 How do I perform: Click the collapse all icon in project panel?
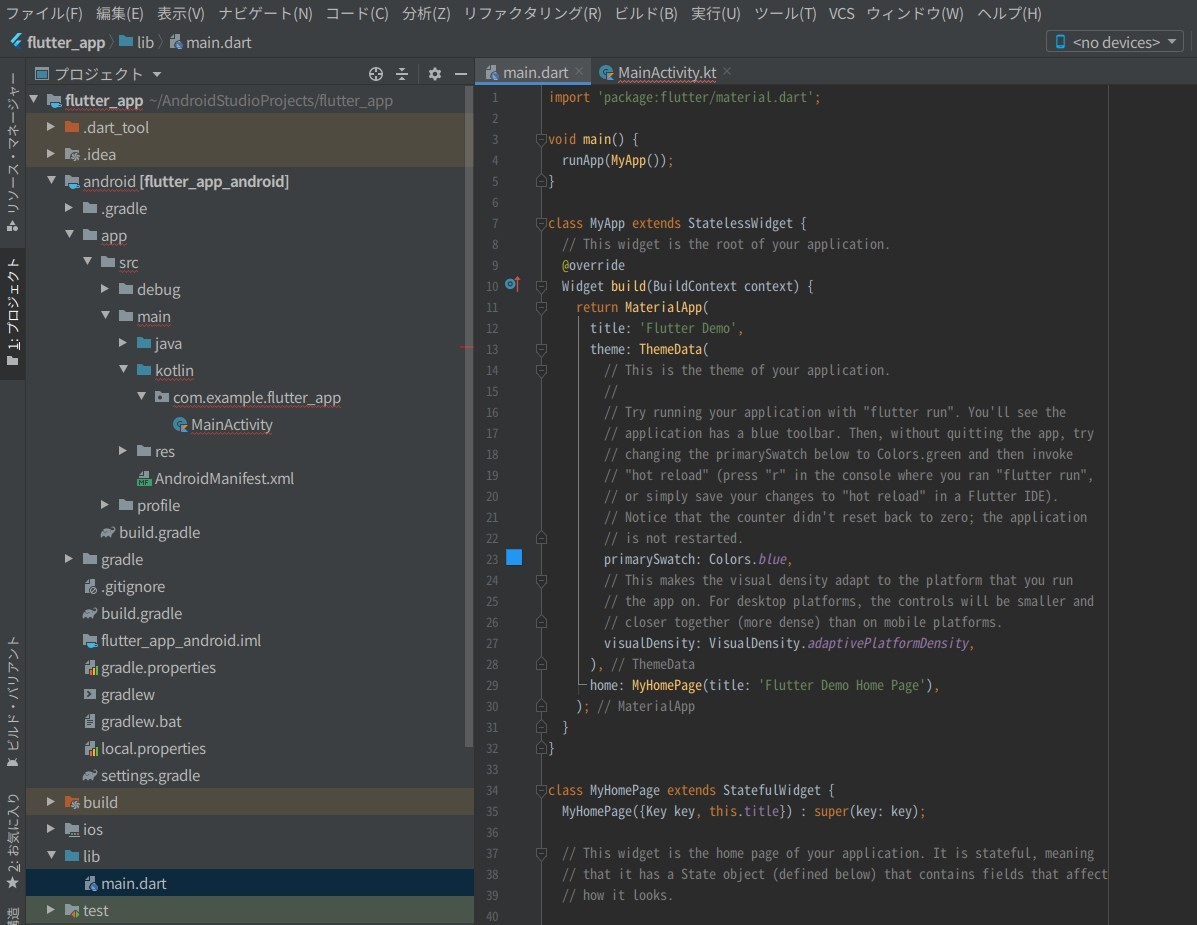402,74
